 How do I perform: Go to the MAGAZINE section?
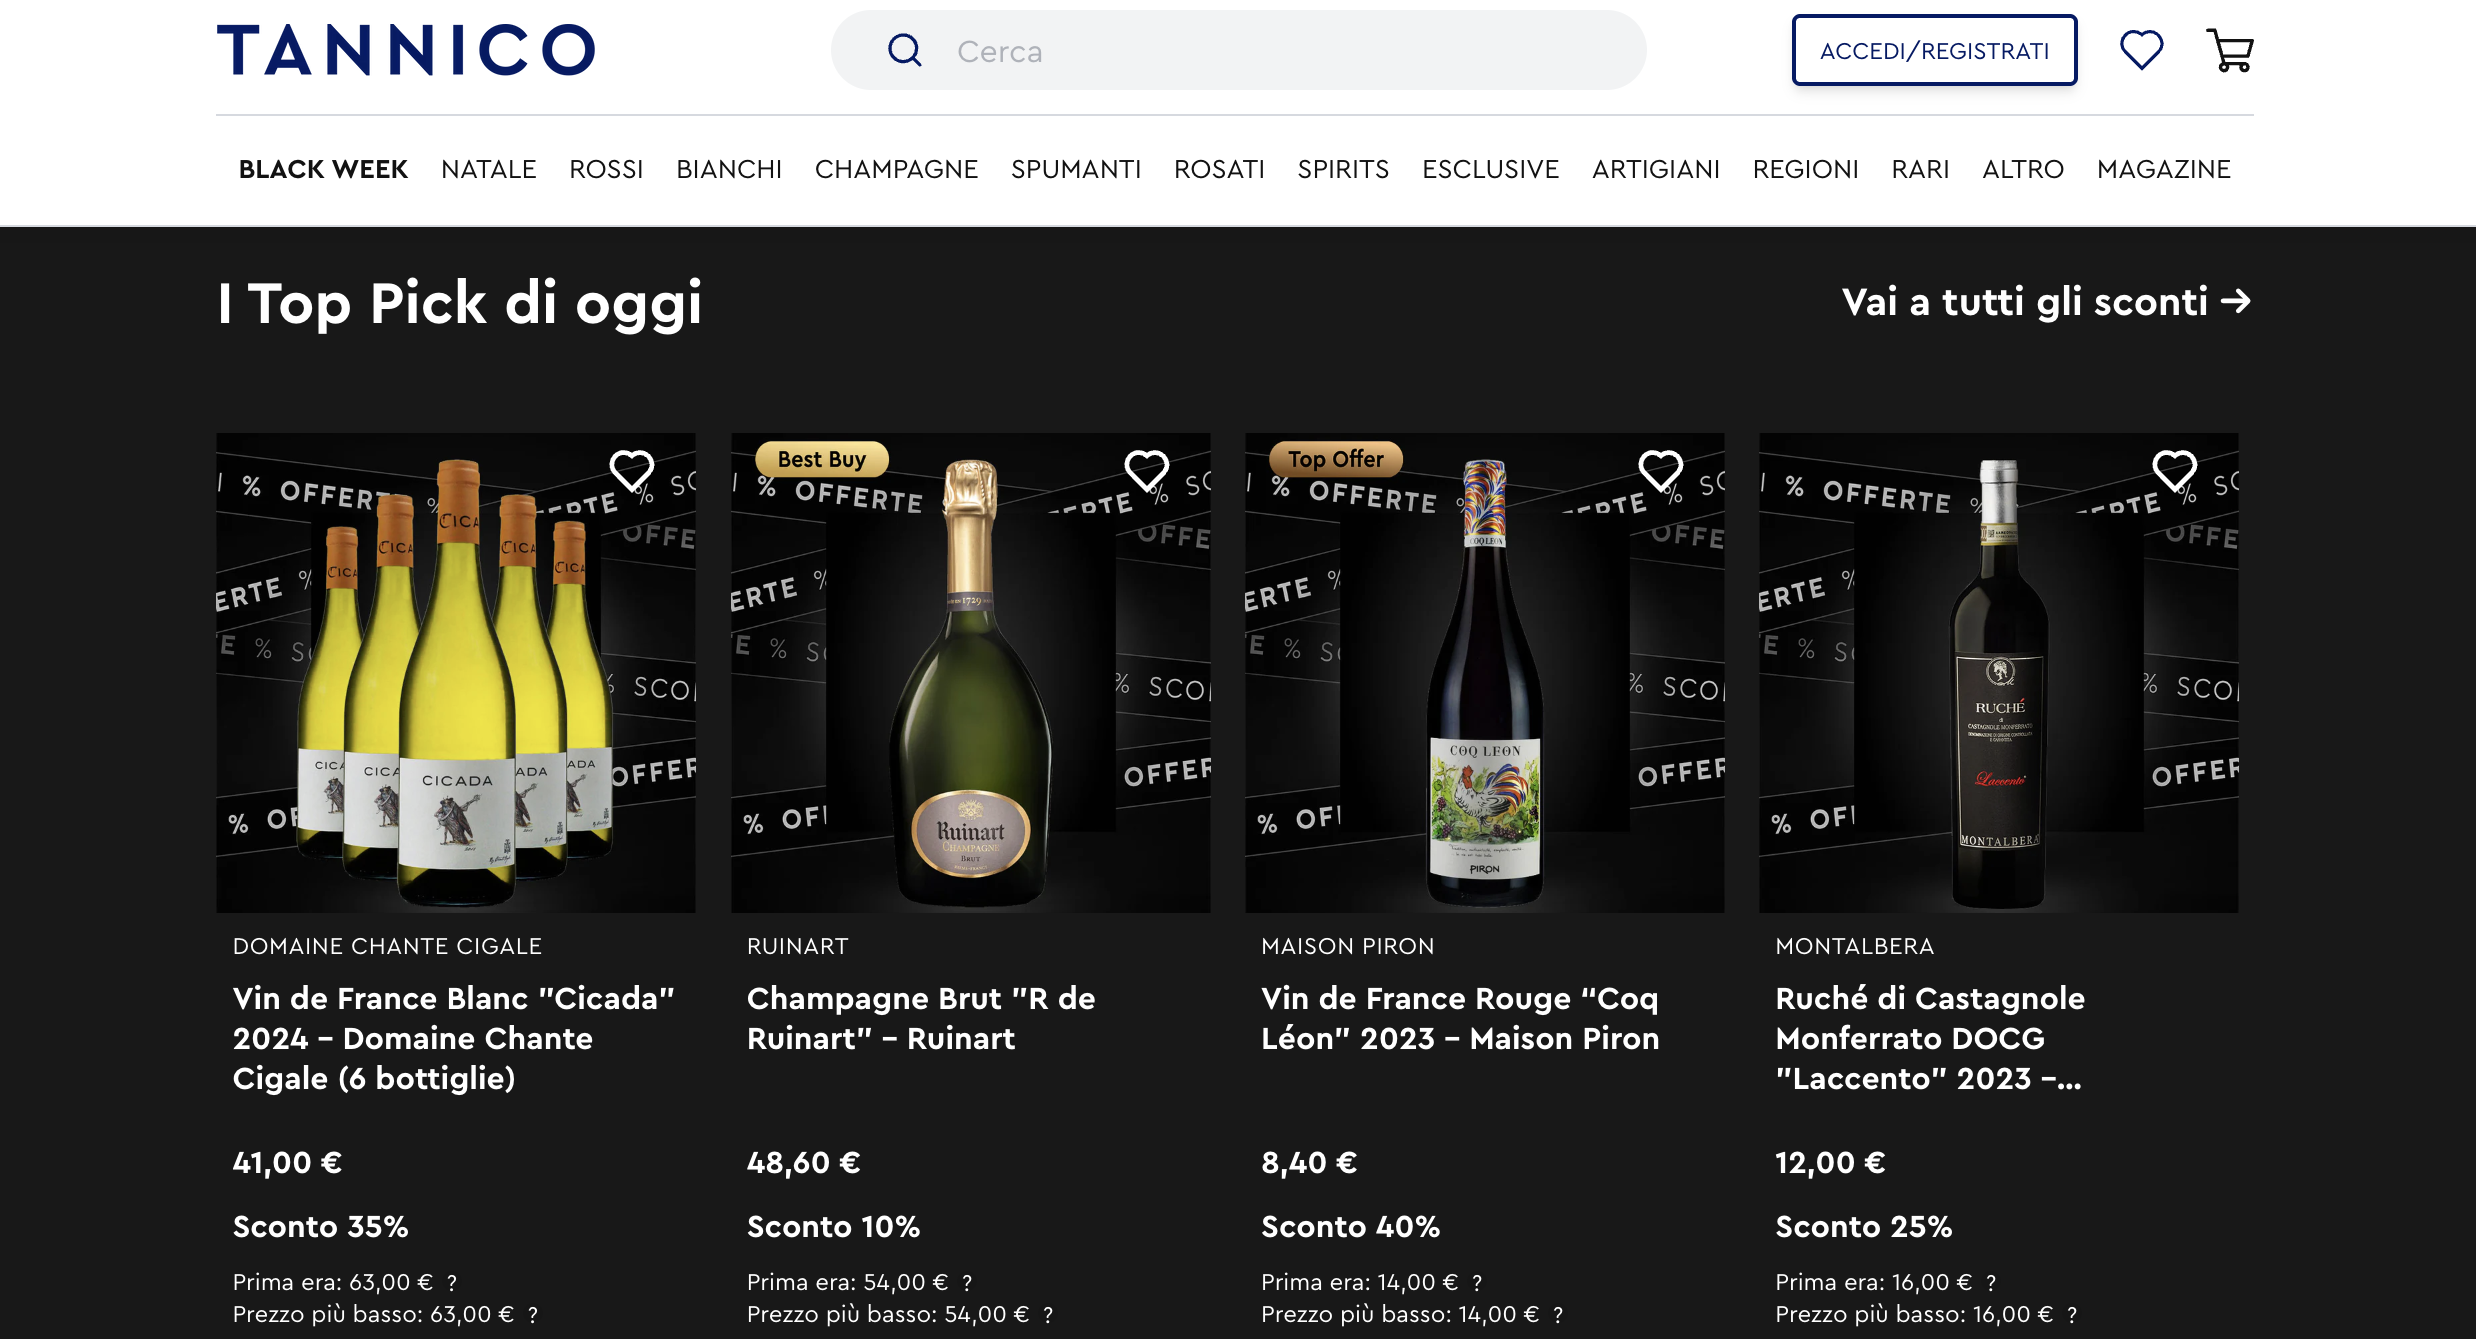tap(2163, 169)
